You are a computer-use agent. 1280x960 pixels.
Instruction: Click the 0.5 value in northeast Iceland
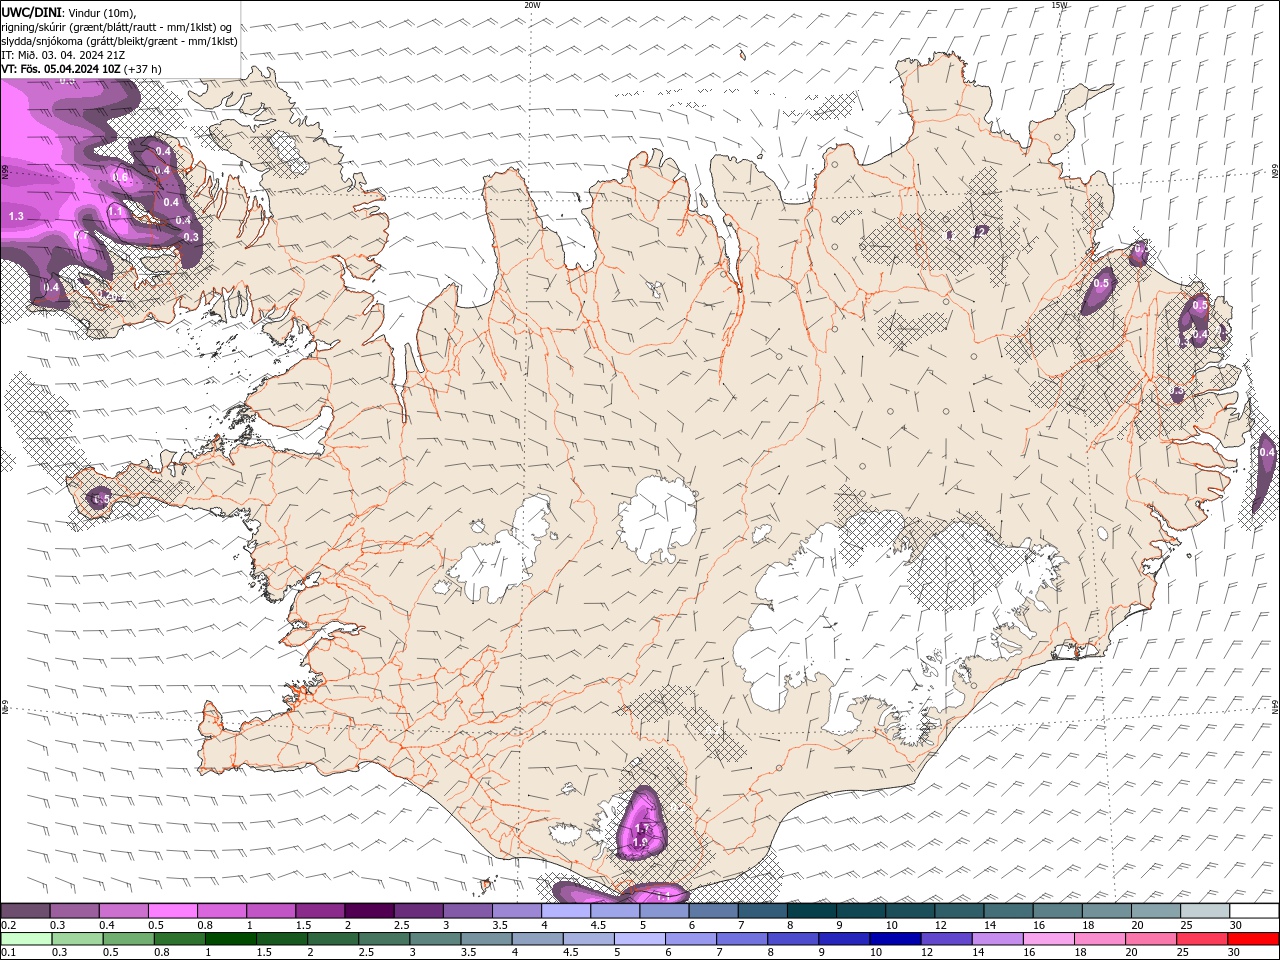pos(1101,284)
